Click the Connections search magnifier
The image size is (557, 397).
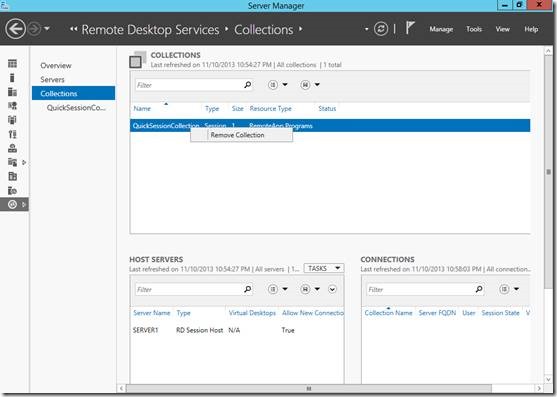[x=479, y=289]
